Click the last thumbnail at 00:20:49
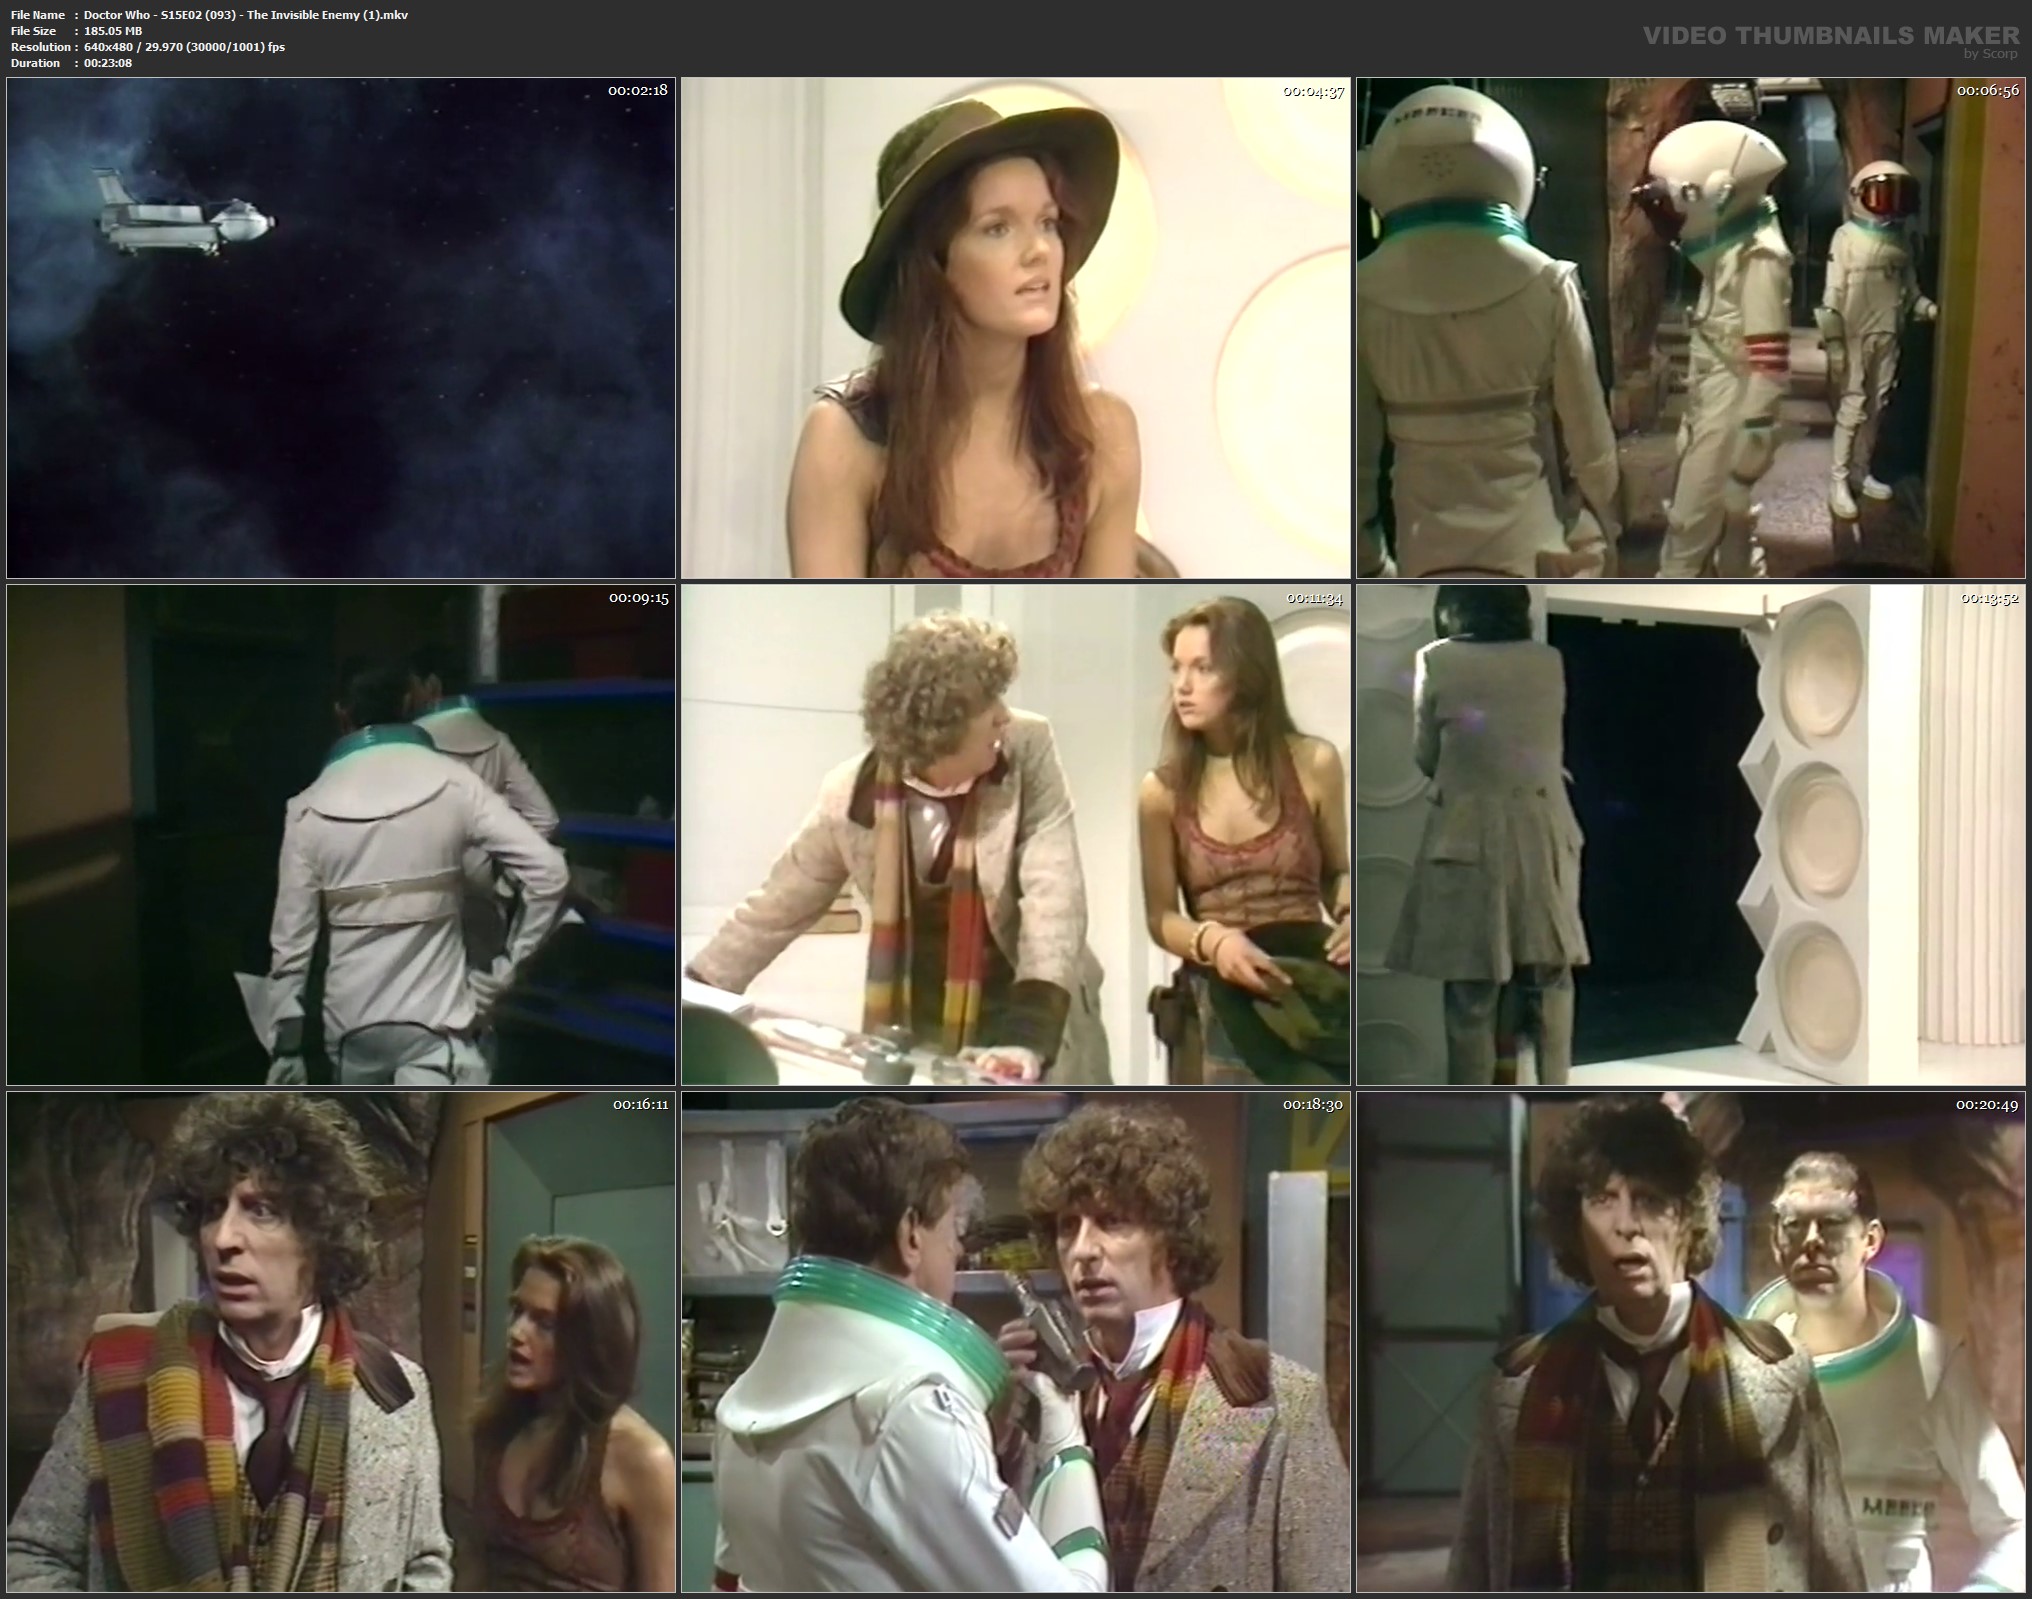 [x=1690, y=1342]
